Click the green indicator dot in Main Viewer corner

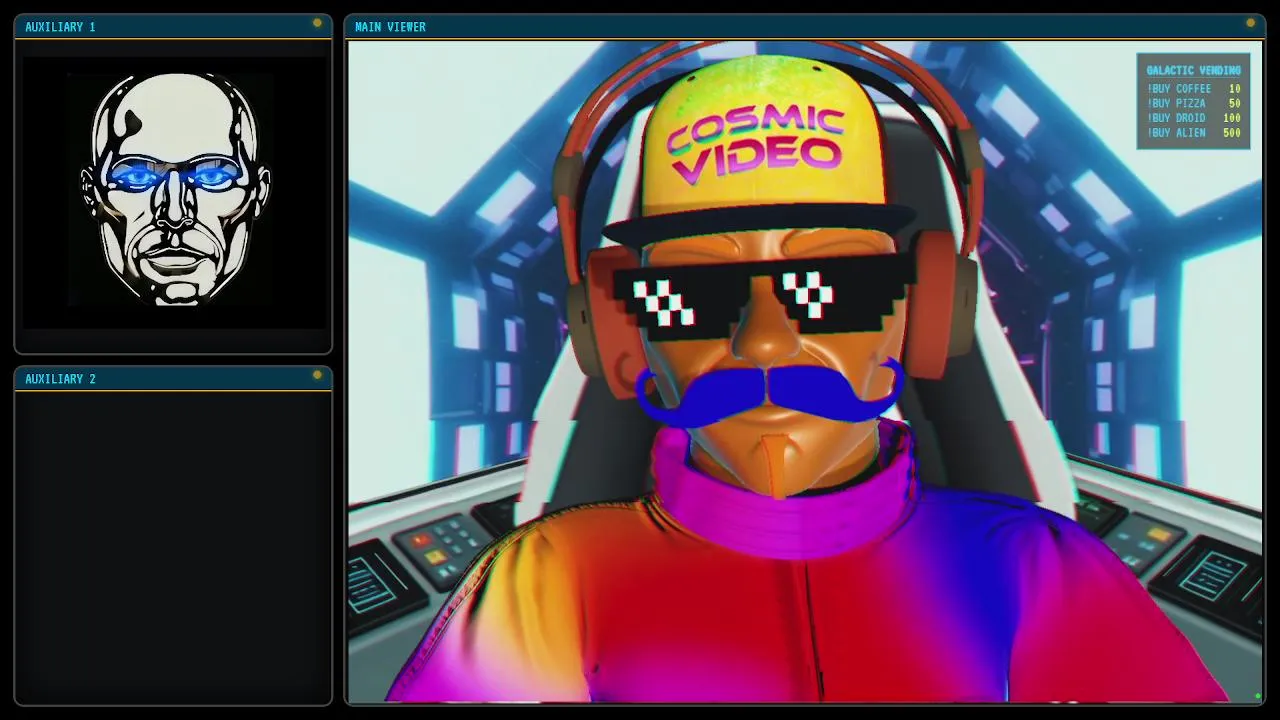[x=1257, y=696]
